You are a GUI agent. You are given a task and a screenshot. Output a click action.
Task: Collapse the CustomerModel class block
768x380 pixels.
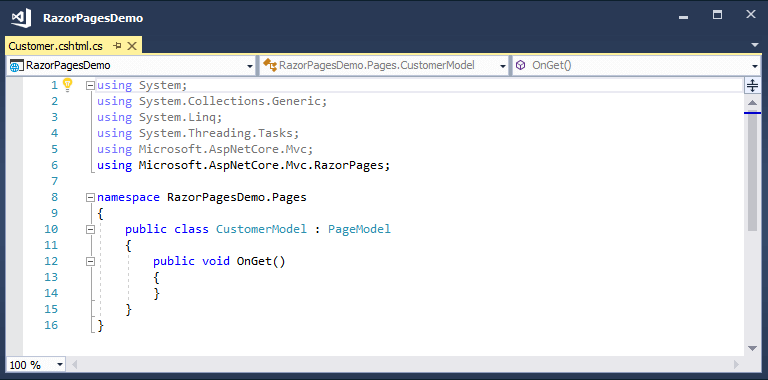(90, 229)
